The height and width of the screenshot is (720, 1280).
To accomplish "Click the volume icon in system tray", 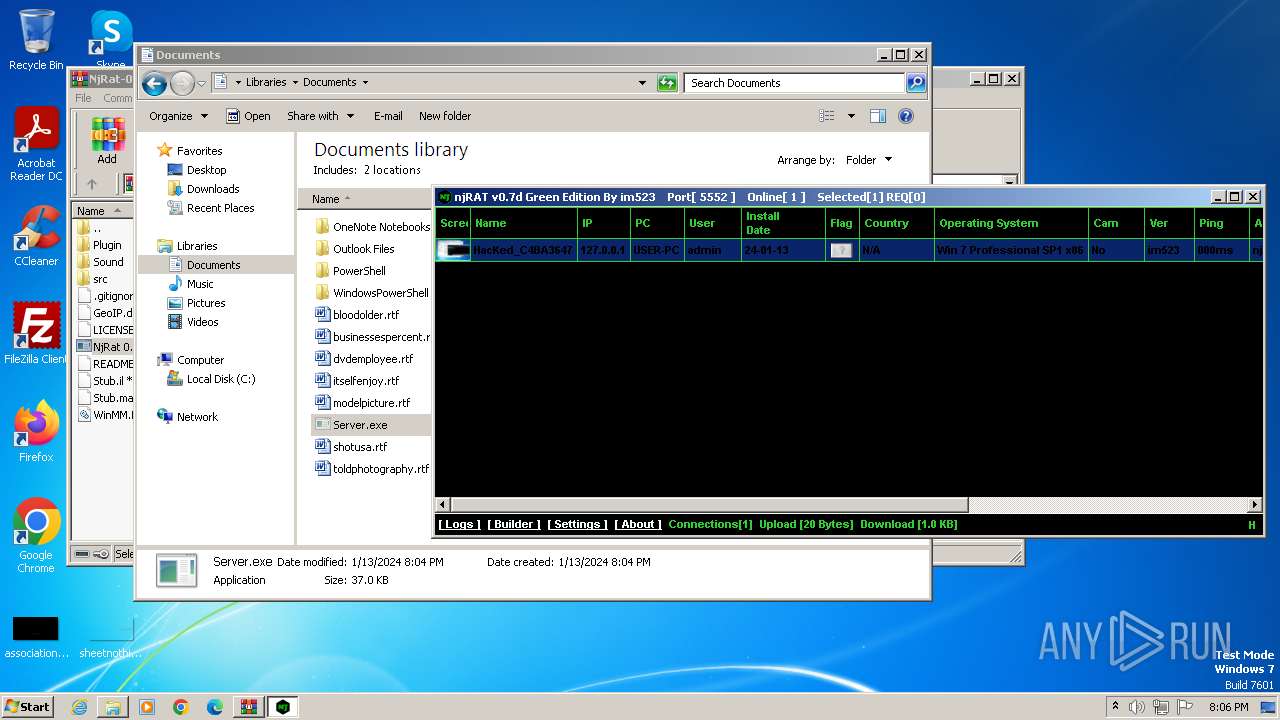I will (x=1136, y=707).
